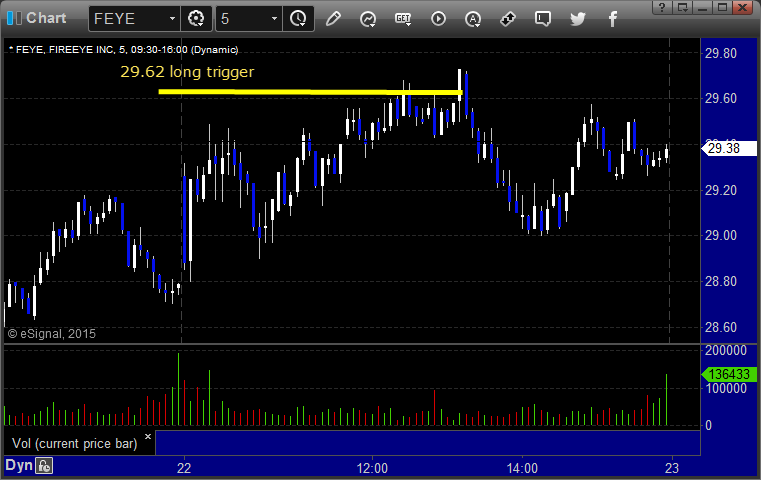This screenshot has height=480, width=761.
Task: Open the gear settings menu in toolbar
Action: click(x=196, y=19)
